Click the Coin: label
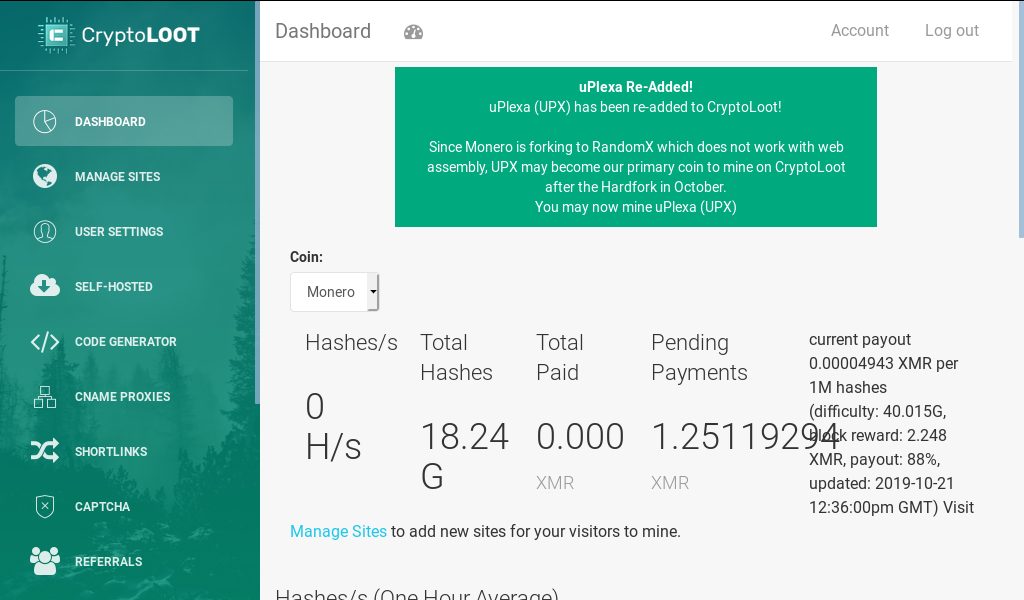This screenshot has height=600, width=1024. coord(306,257)
